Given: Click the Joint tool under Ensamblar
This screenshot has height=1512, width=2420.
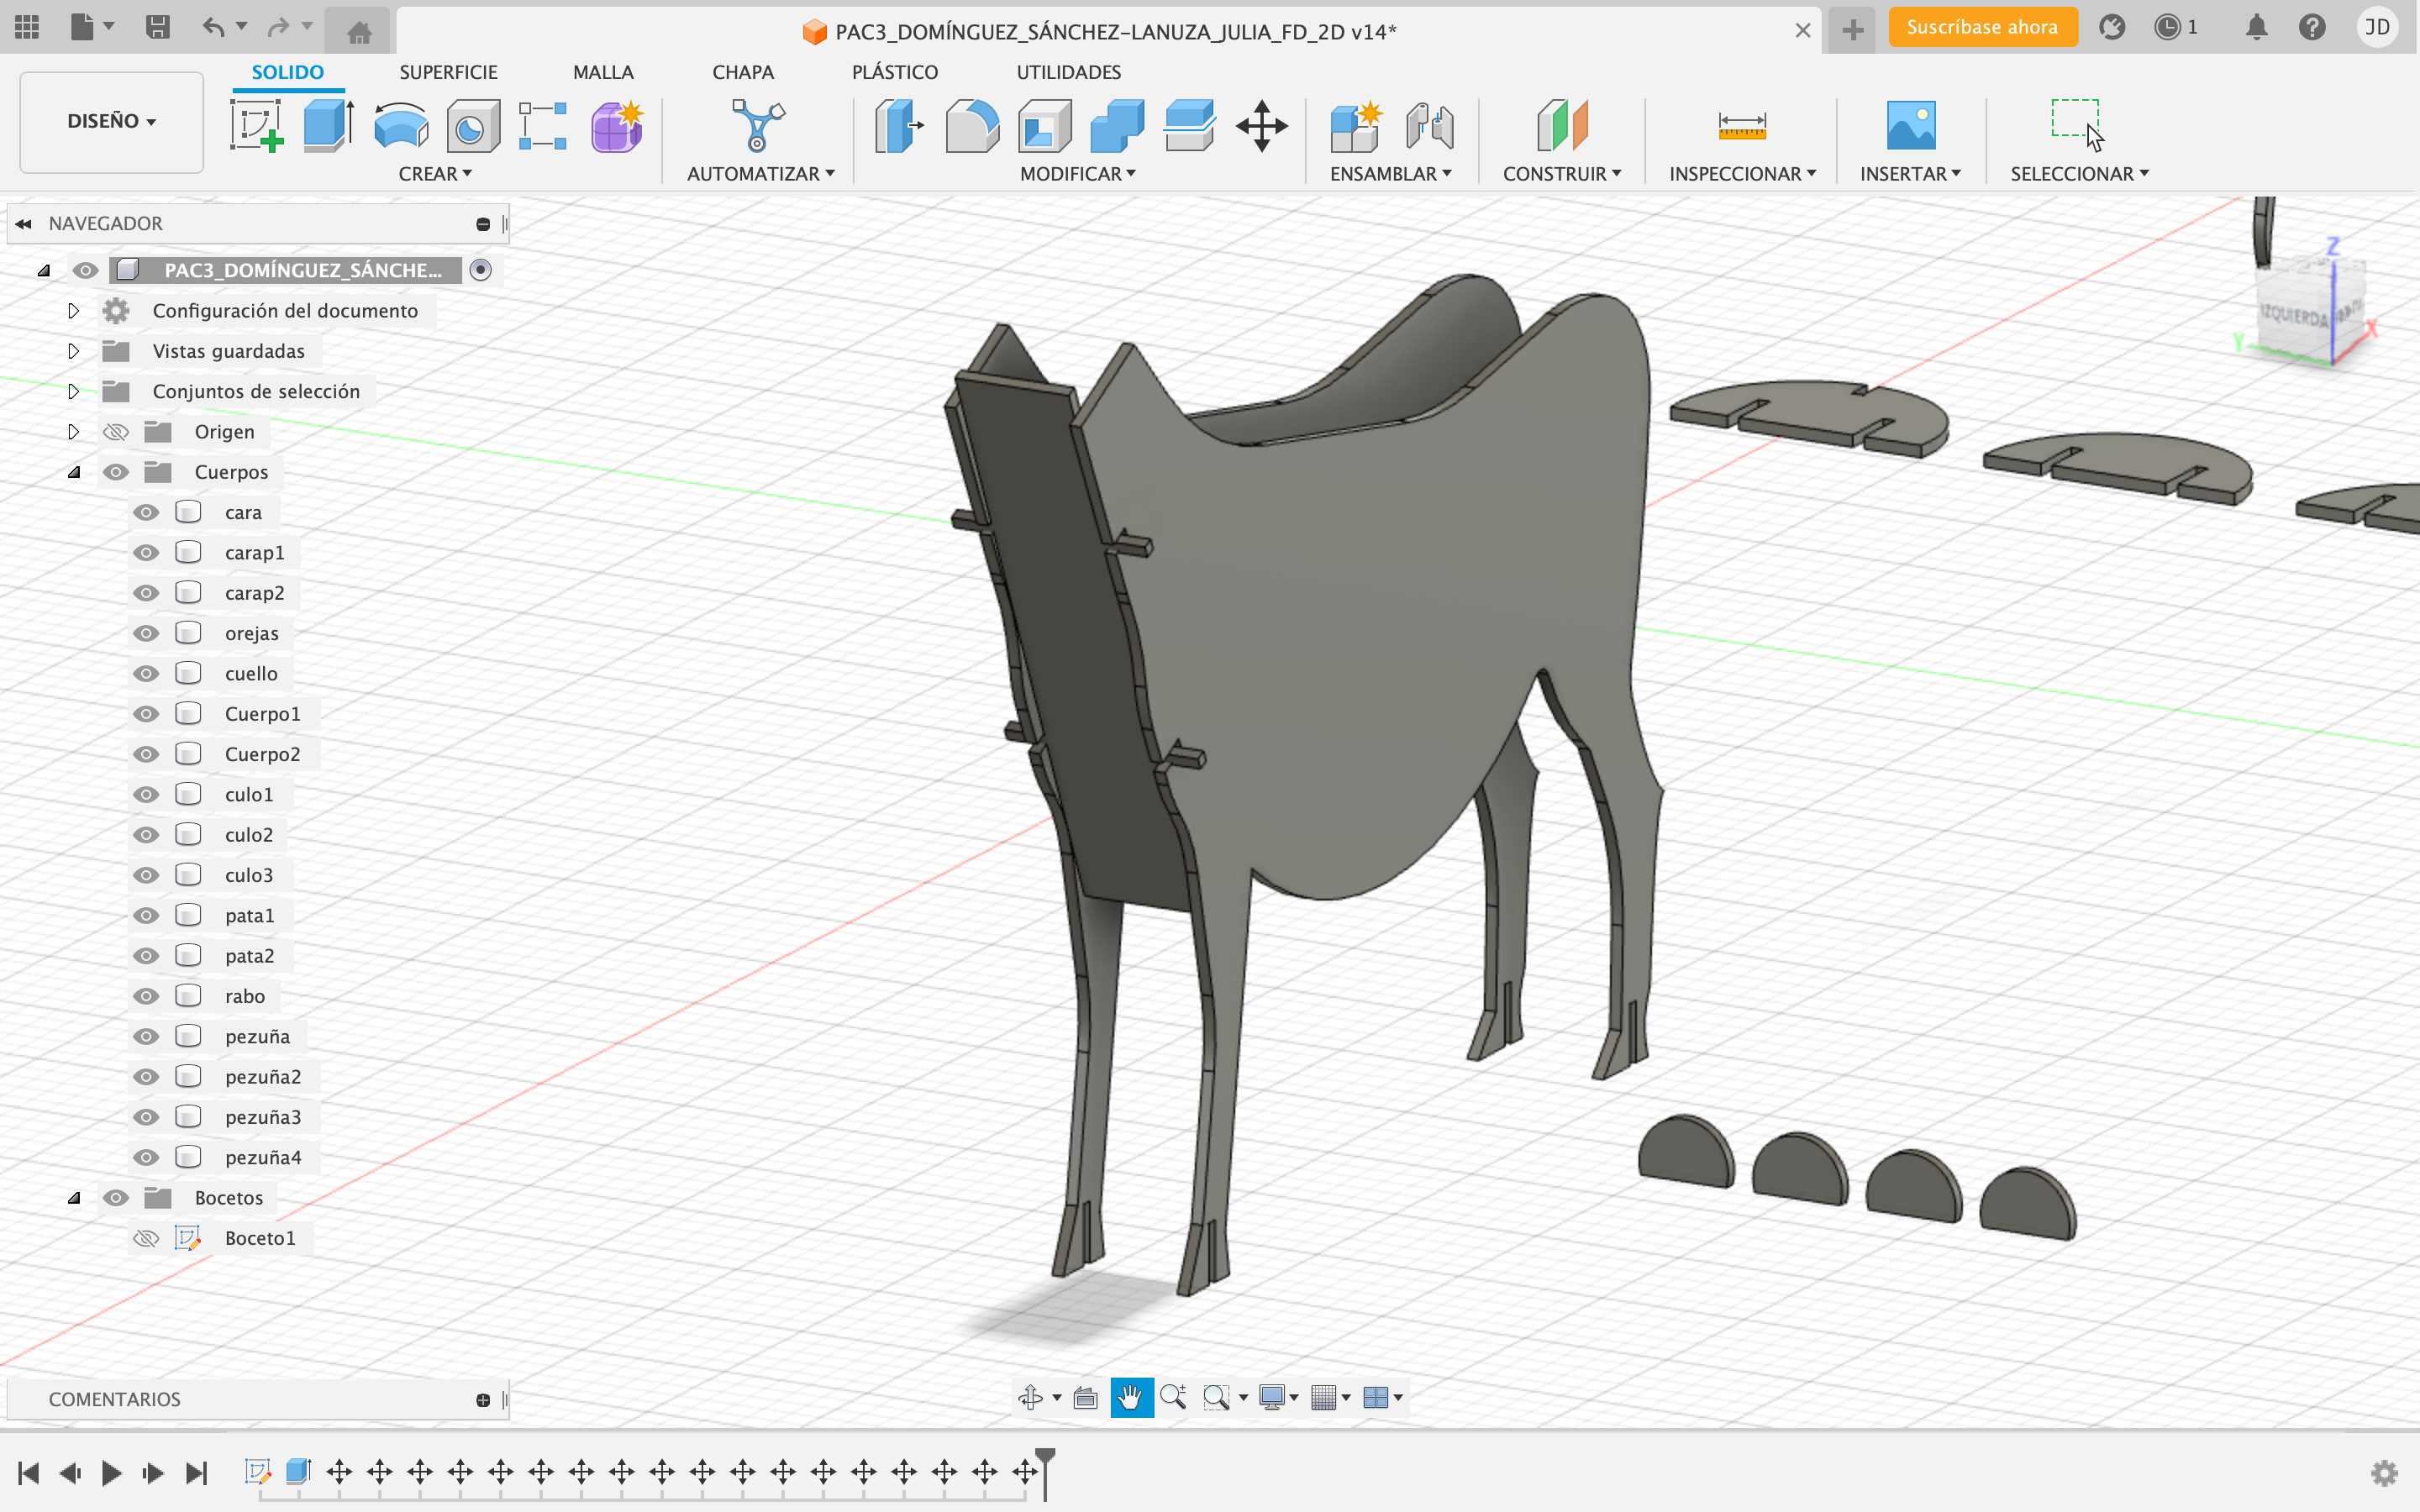Looking at the screenshot, I should 1429,126.
